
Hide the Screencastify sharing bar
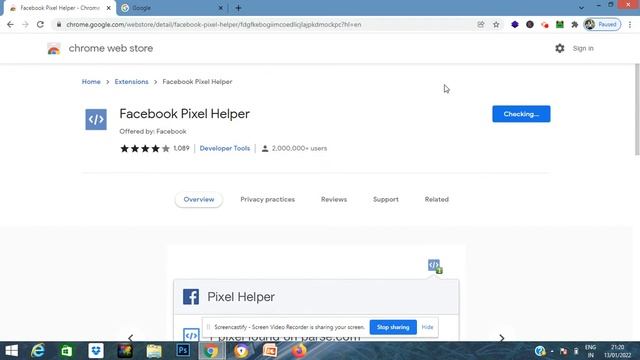(427, 327)
